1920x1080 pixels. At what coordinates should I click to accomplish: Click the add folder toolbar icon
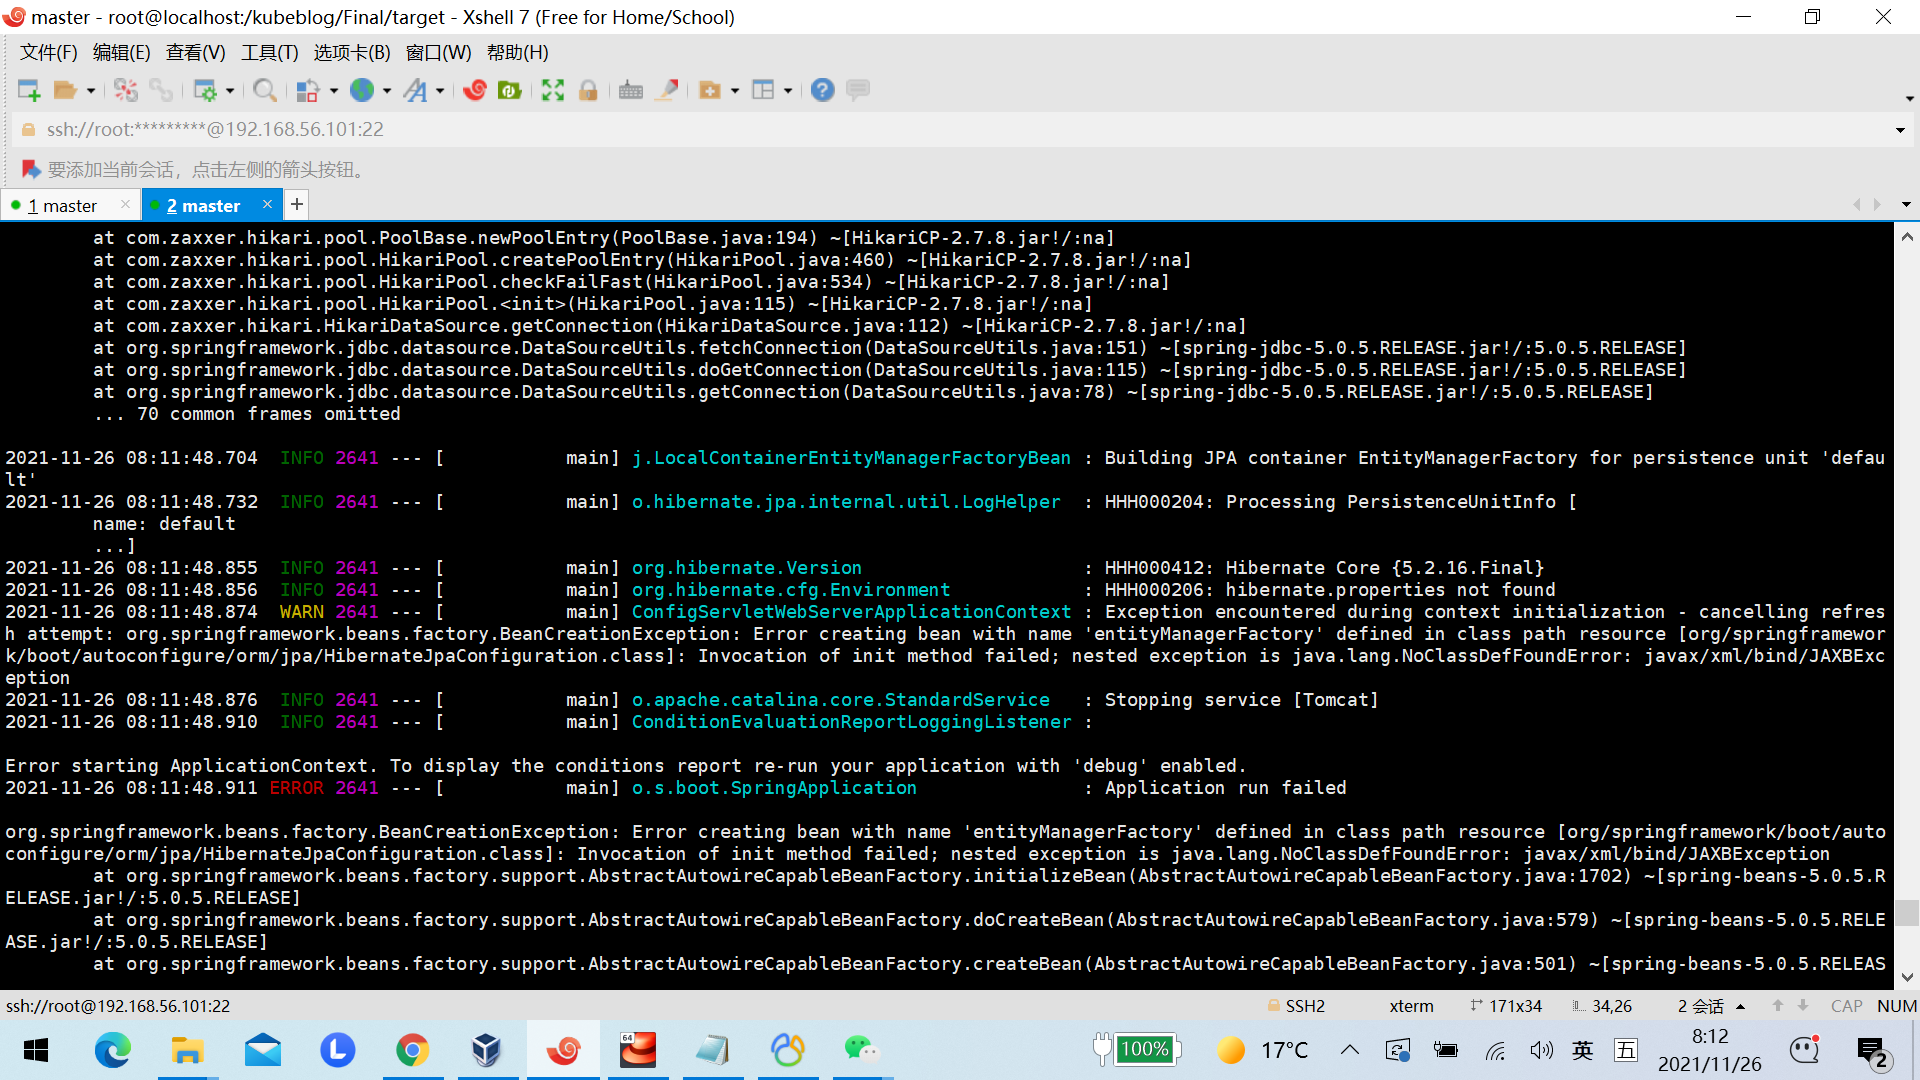710,90
